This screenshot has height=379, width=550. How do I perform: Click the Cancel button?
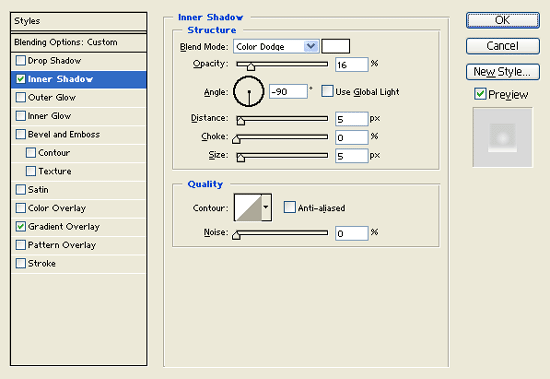503,46
